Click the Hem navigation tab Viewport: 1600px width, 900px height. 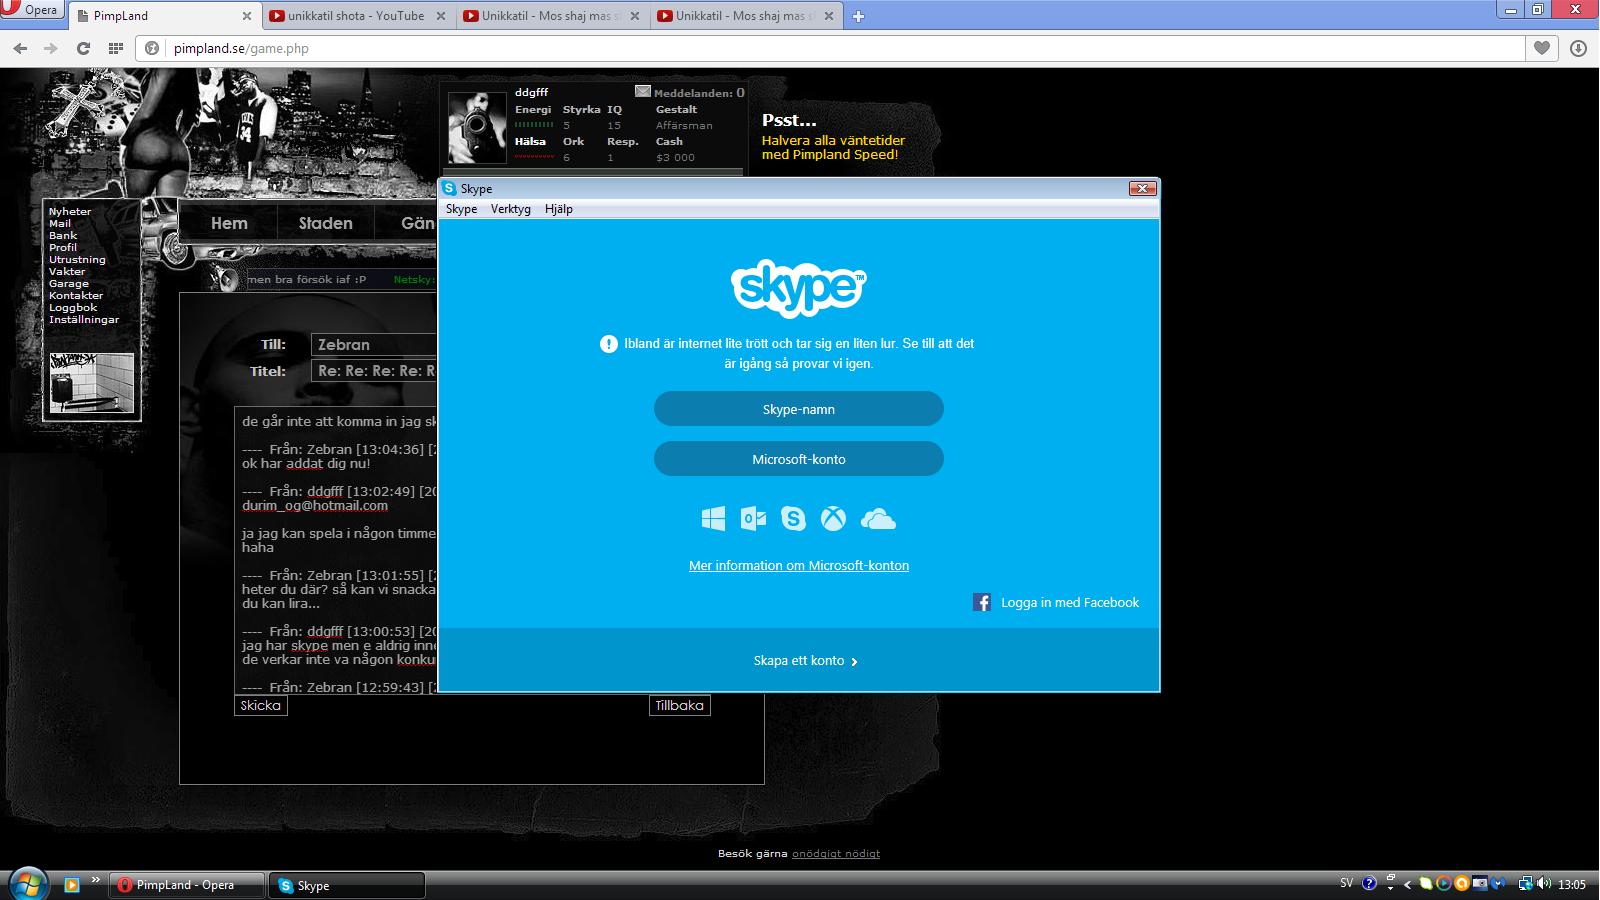229,223
